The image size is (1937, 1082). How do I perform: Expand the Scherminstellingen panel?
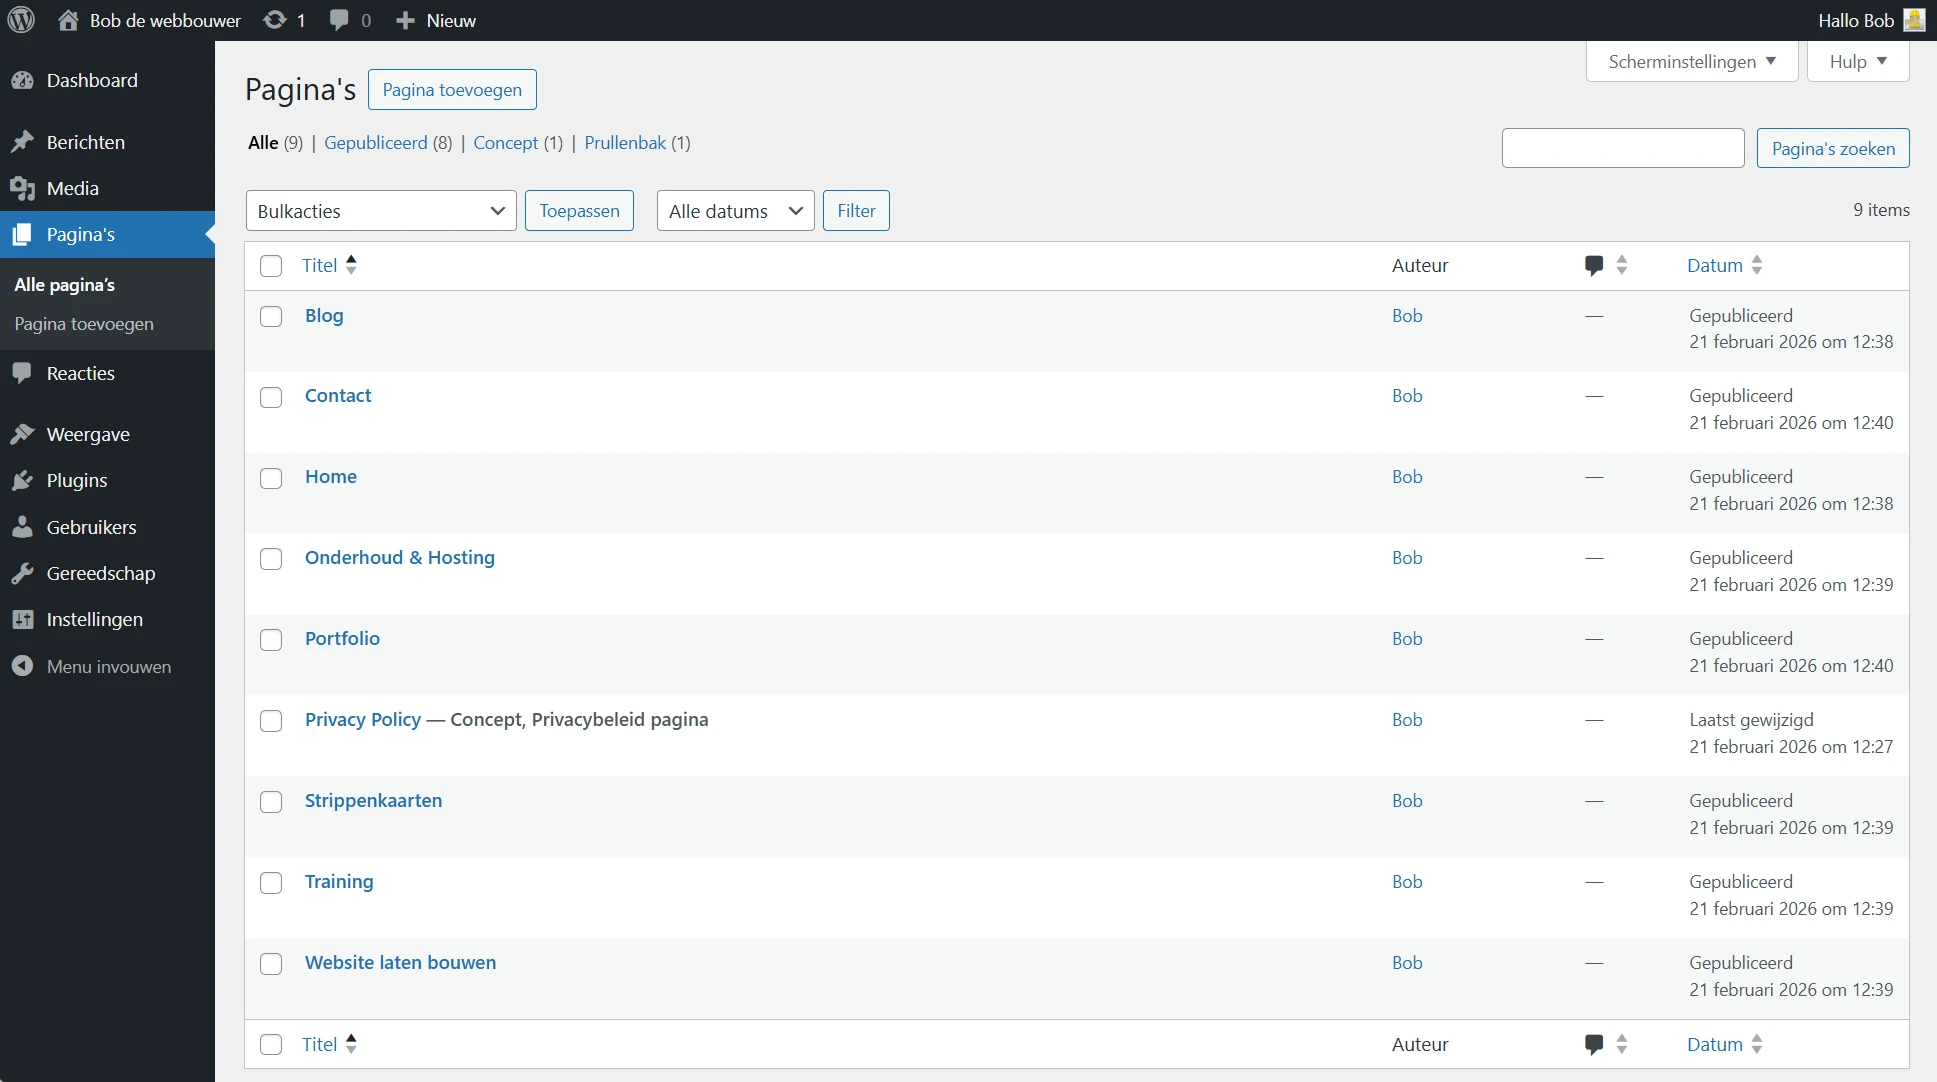tap(1691, 61)
